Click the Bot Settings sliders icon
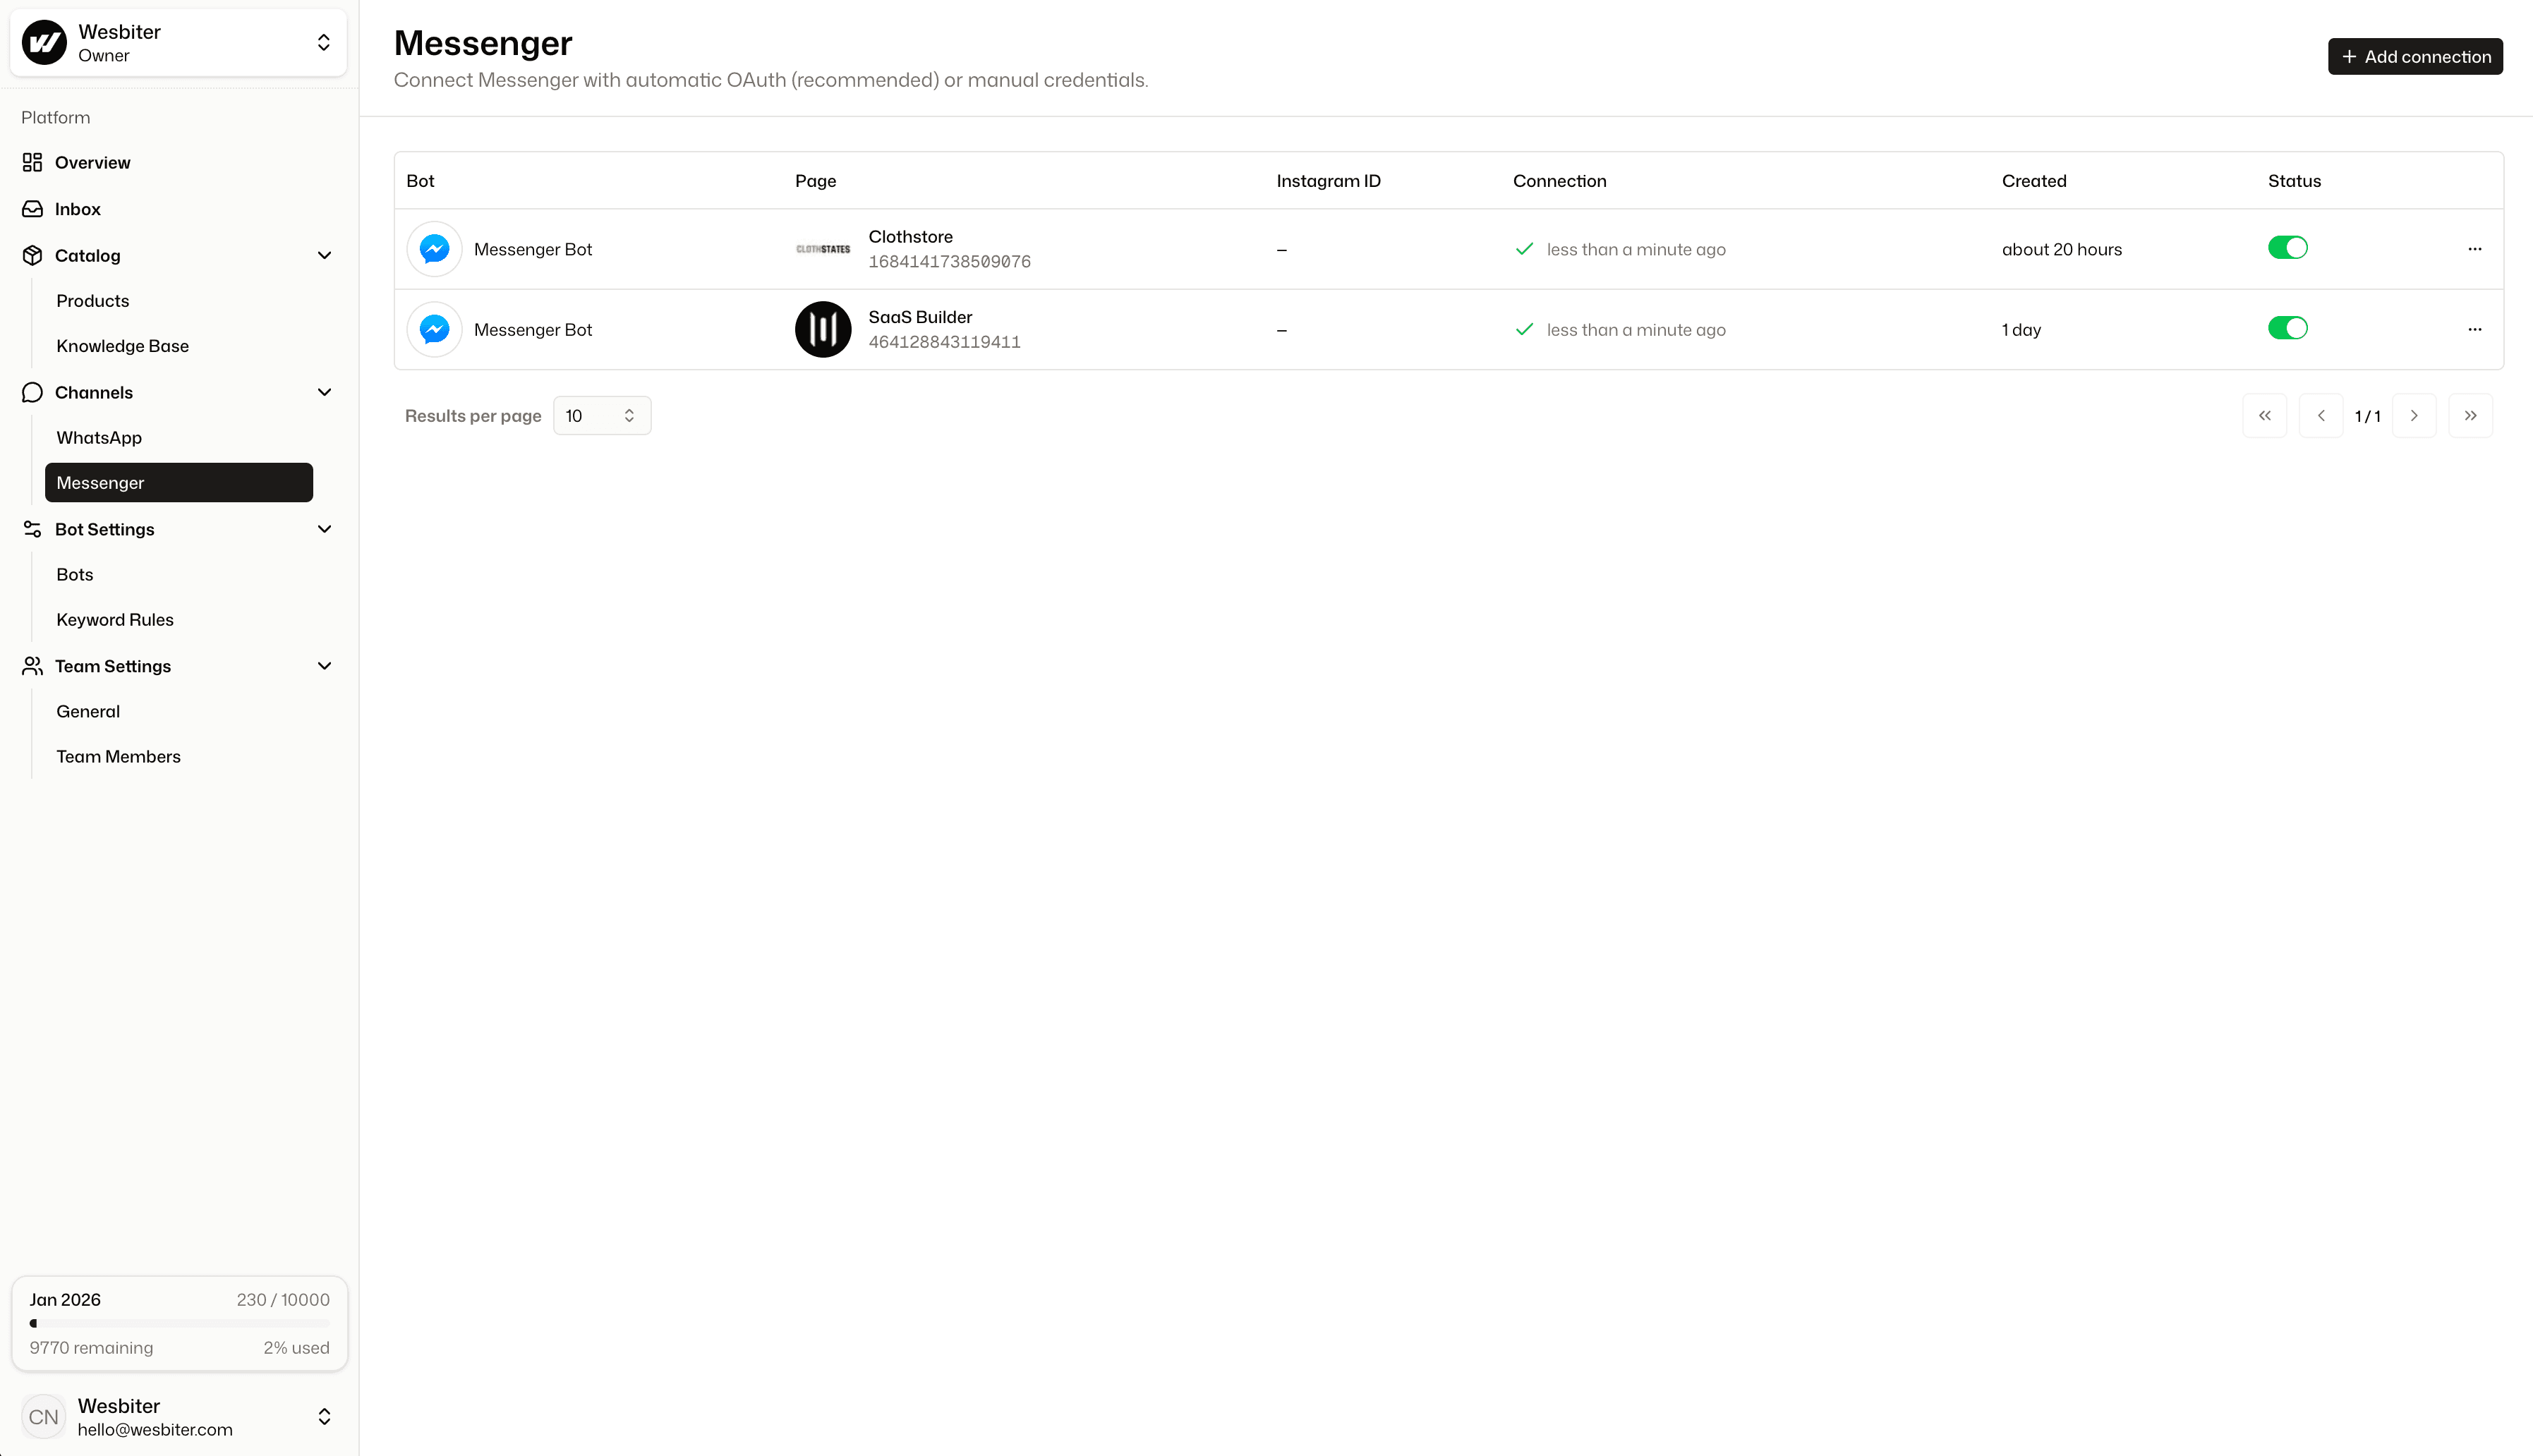 click(31, 529)
